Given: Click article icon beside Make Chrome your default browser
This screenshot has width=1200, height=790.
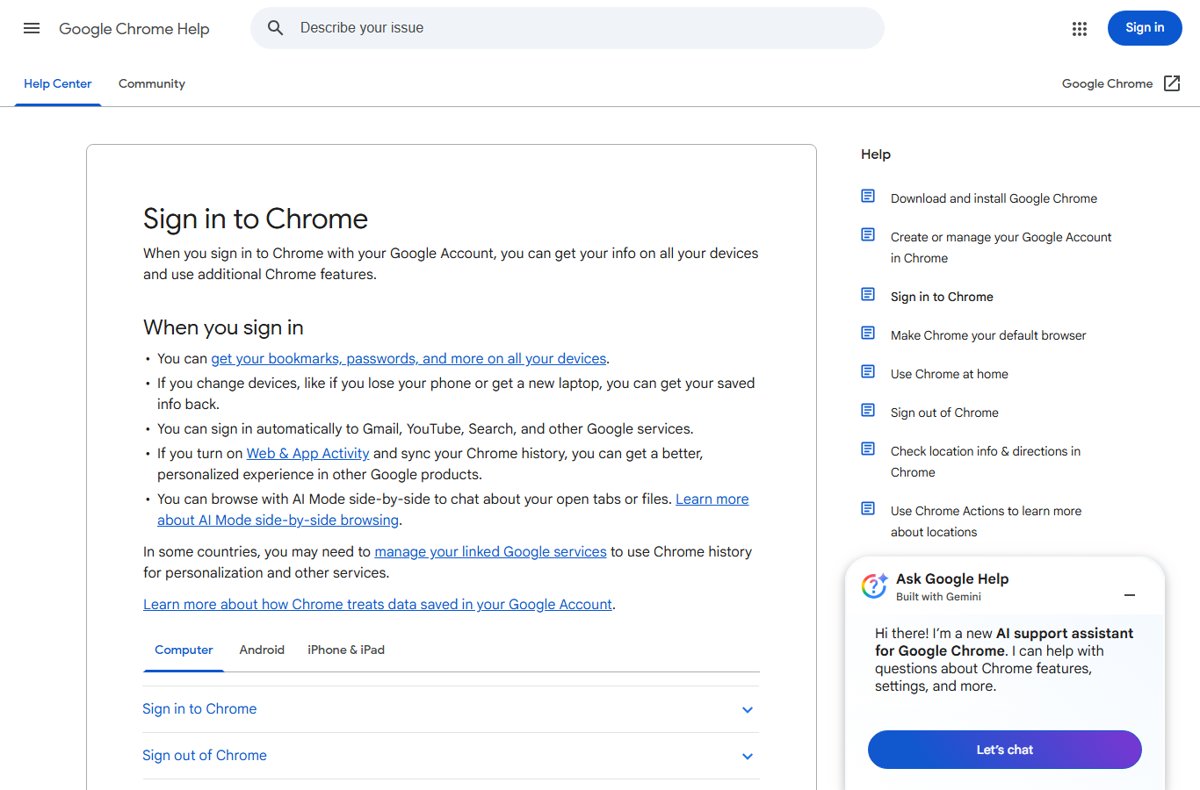Looking at the screenshot, I should click(868, 333).
